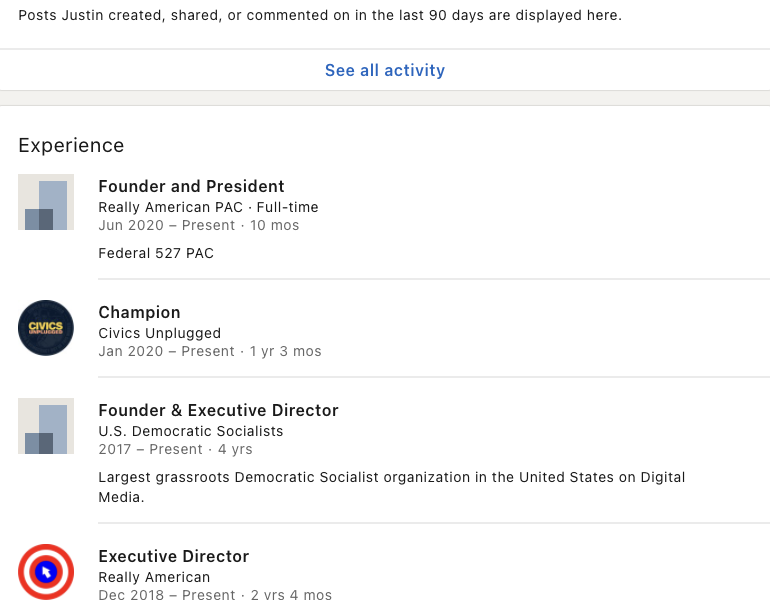Viewport: 770px width, 600px height.
Task: Select the Really American company name under Executive Director
Action: (154, 577)
